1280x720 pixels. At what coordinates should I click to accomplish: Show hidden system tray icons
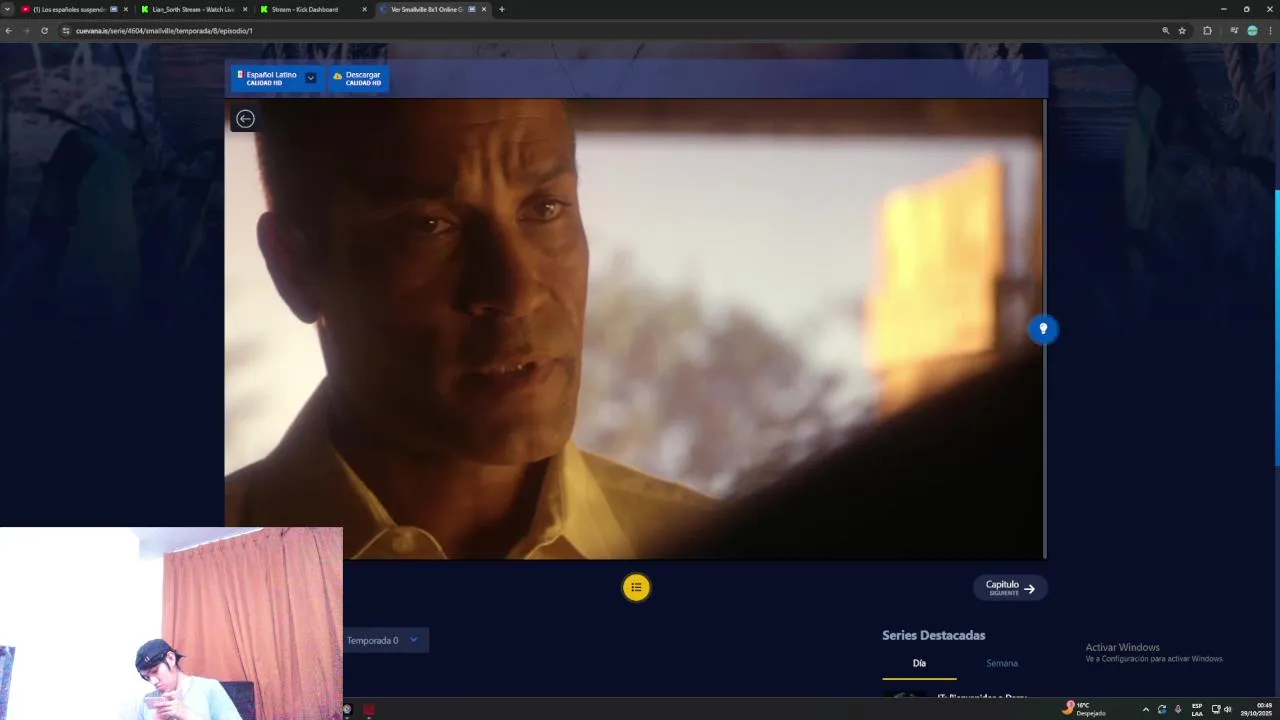(1145, 709)
